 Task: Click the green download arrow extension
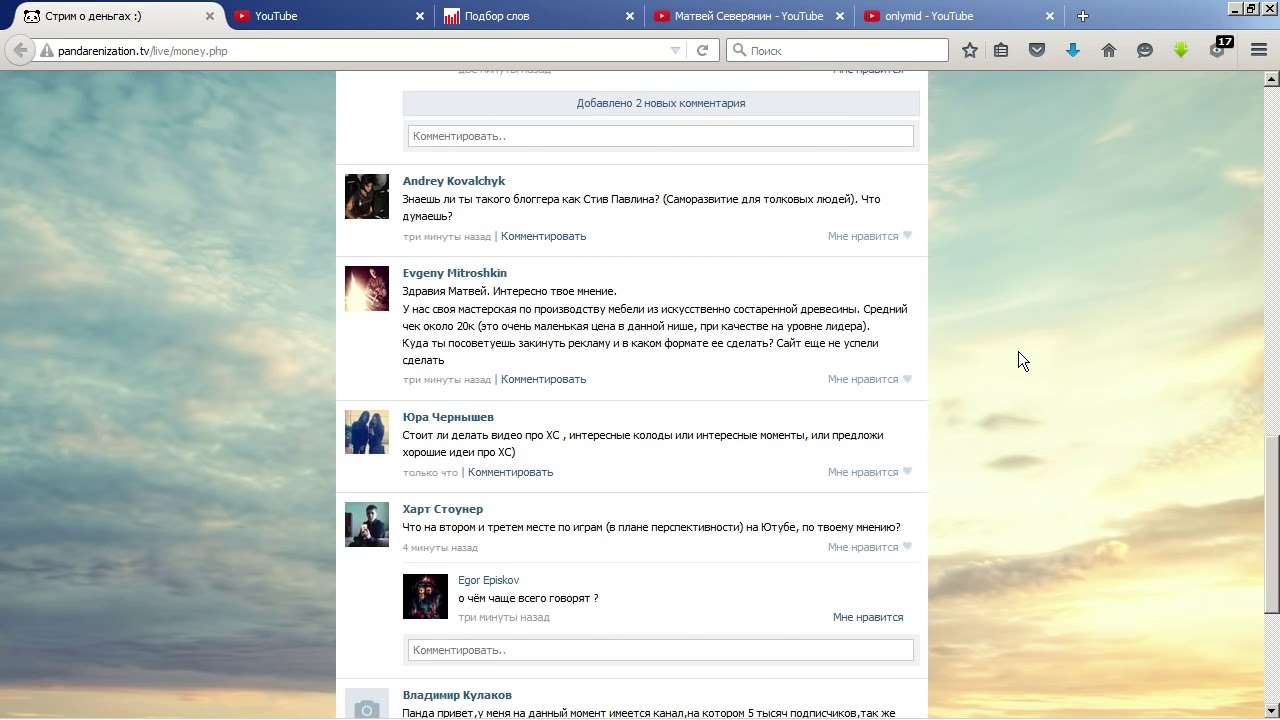tap(1181, 50)
